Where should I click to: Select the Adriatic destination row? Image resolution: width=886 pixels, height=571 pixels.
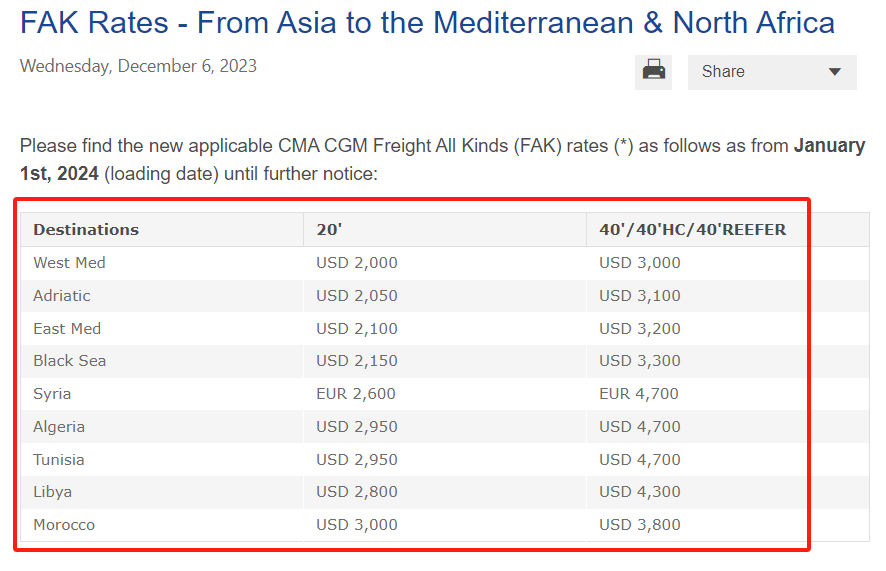(62, 296)
